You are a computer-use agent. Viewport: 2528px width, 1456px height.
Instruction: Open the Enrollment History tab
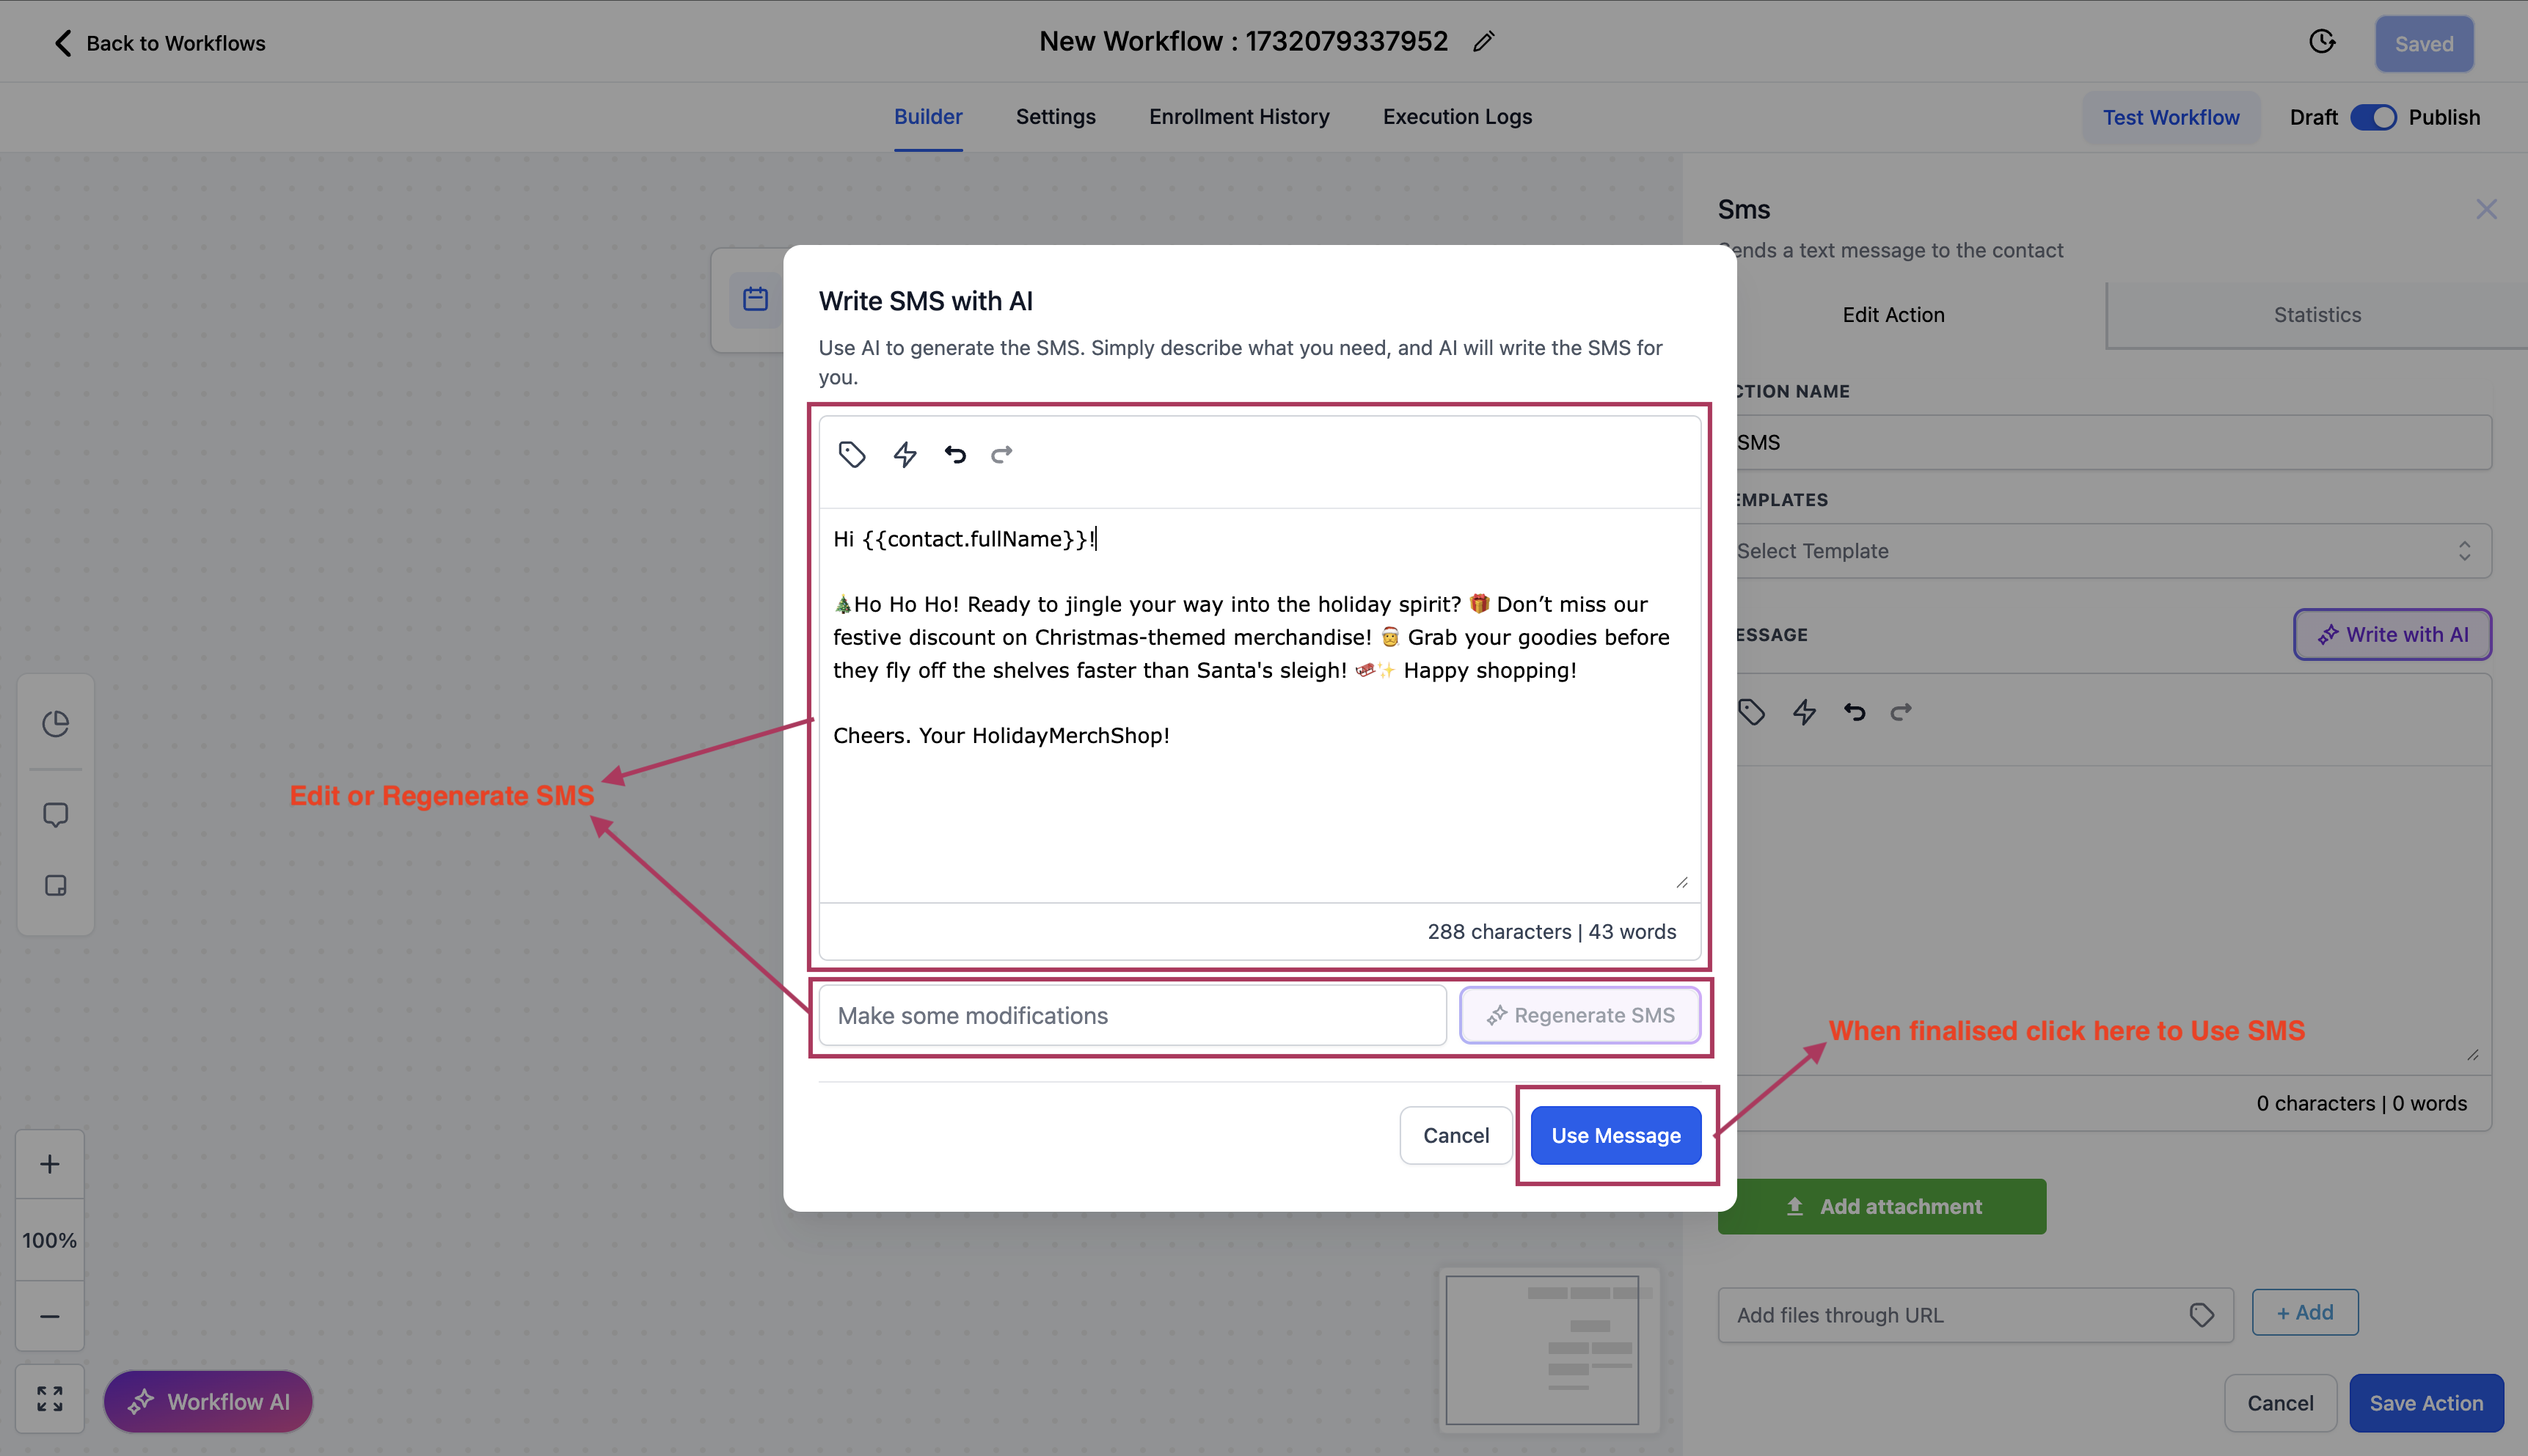coord(1239,117)
